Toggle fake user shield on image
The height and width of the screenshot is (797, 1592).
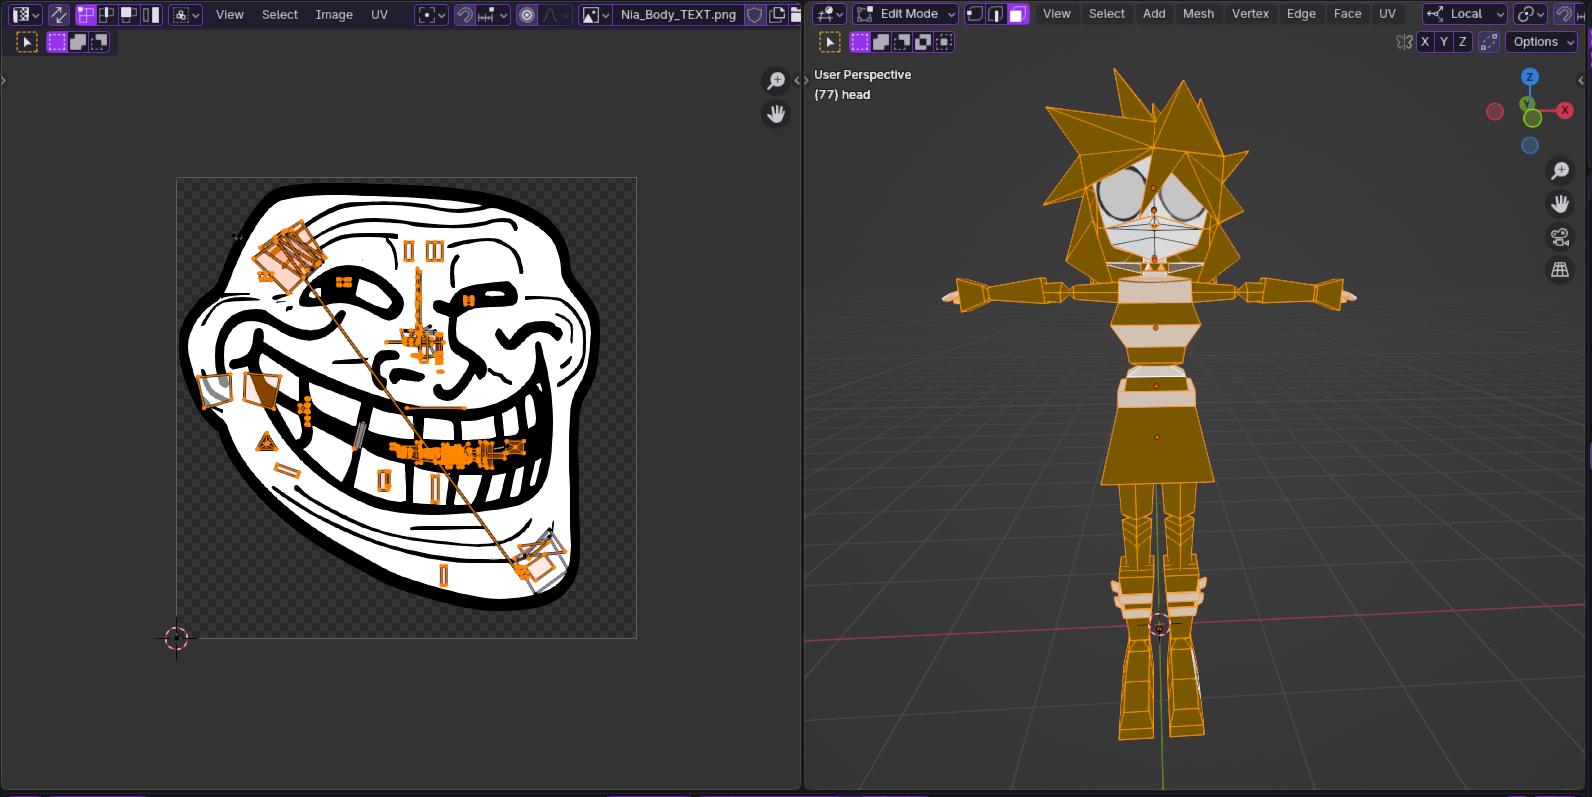pyautogui.click(x=755, y=14)
